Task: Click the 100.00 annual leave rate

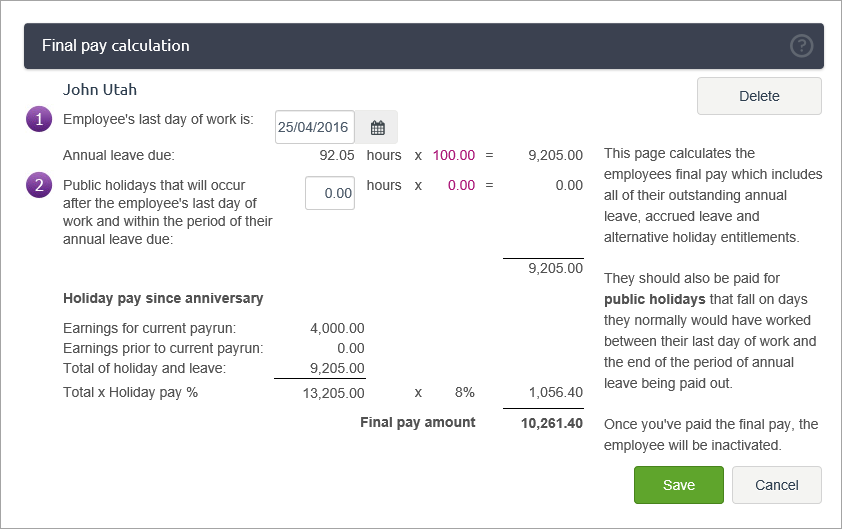Action: [x=453, y=155]
